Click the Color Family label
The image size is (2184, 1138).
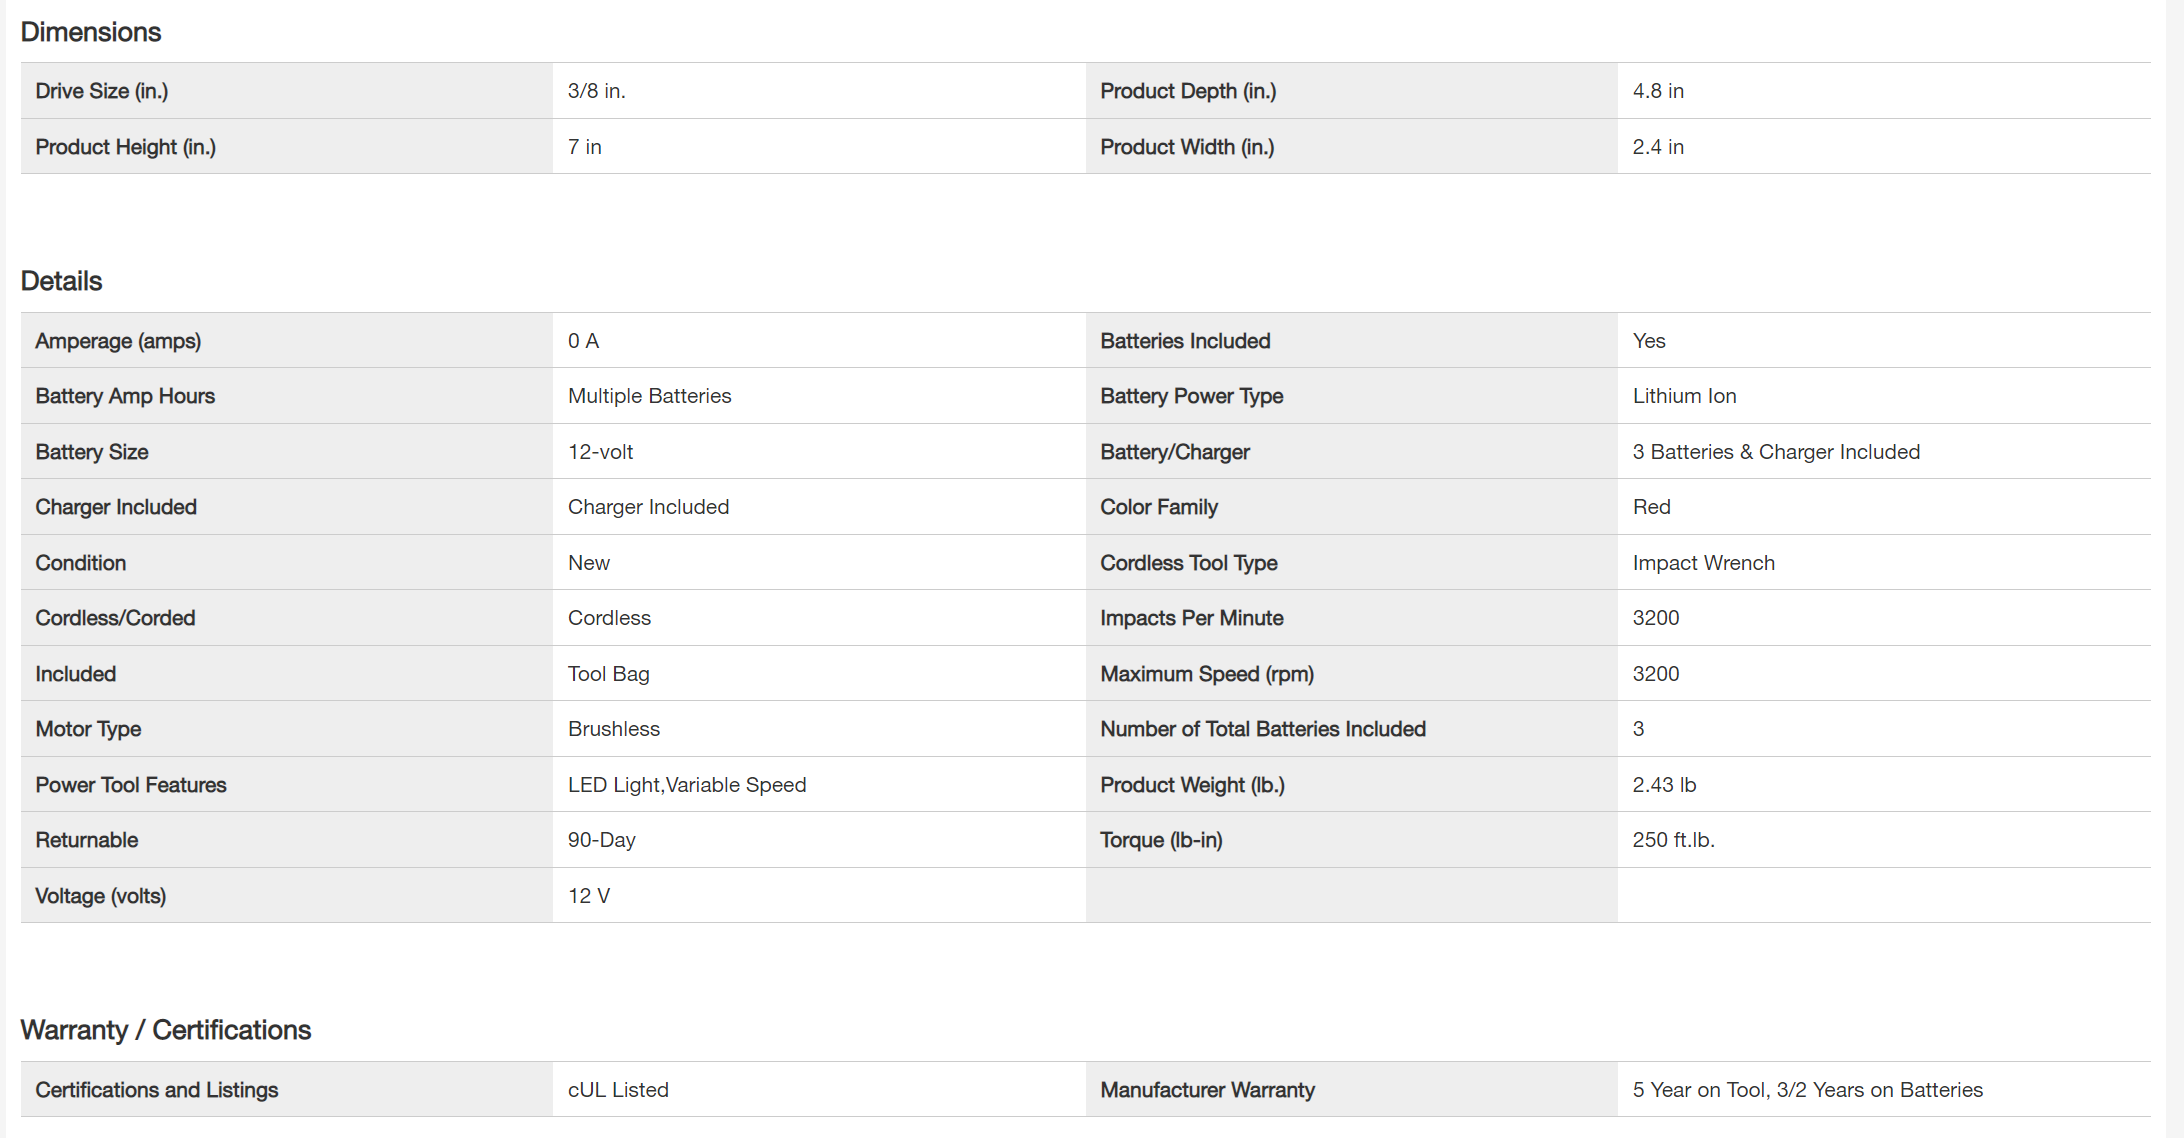tap(1159, 507)
